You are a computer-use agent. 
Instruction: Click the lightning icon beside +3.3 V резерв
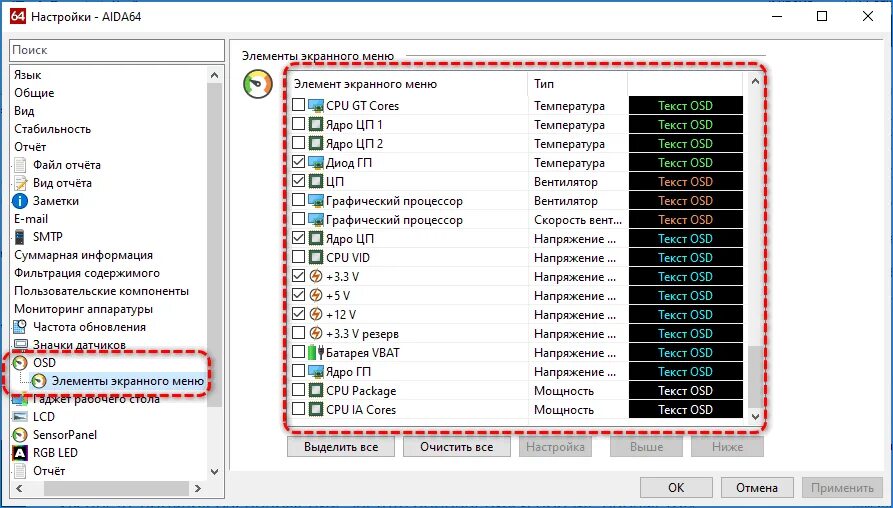click(316, 334)
